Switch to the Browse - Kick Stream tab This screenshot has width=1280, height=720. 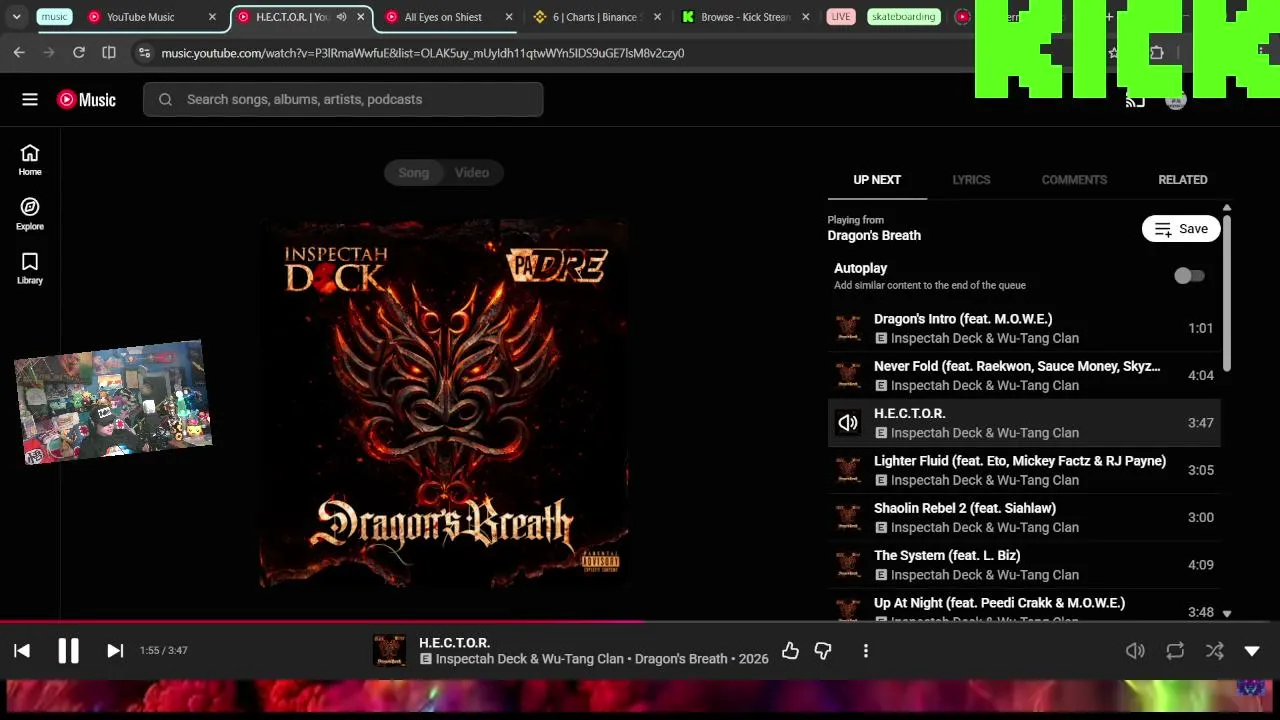746,17
